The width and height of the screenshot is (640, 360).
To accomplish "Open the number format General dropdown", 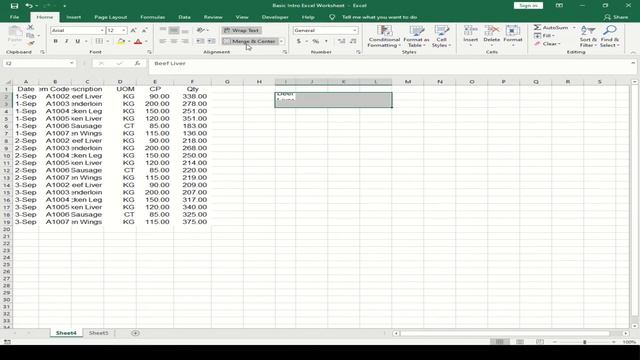I will point(354,30).
